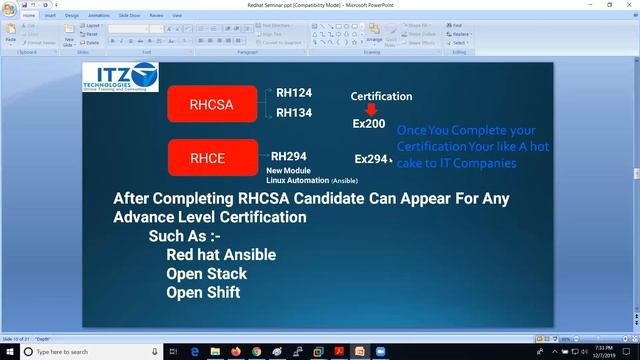This screenshot has width=640, height=360.
Task: Delete the current slide
Action: (x=90, y=42)
